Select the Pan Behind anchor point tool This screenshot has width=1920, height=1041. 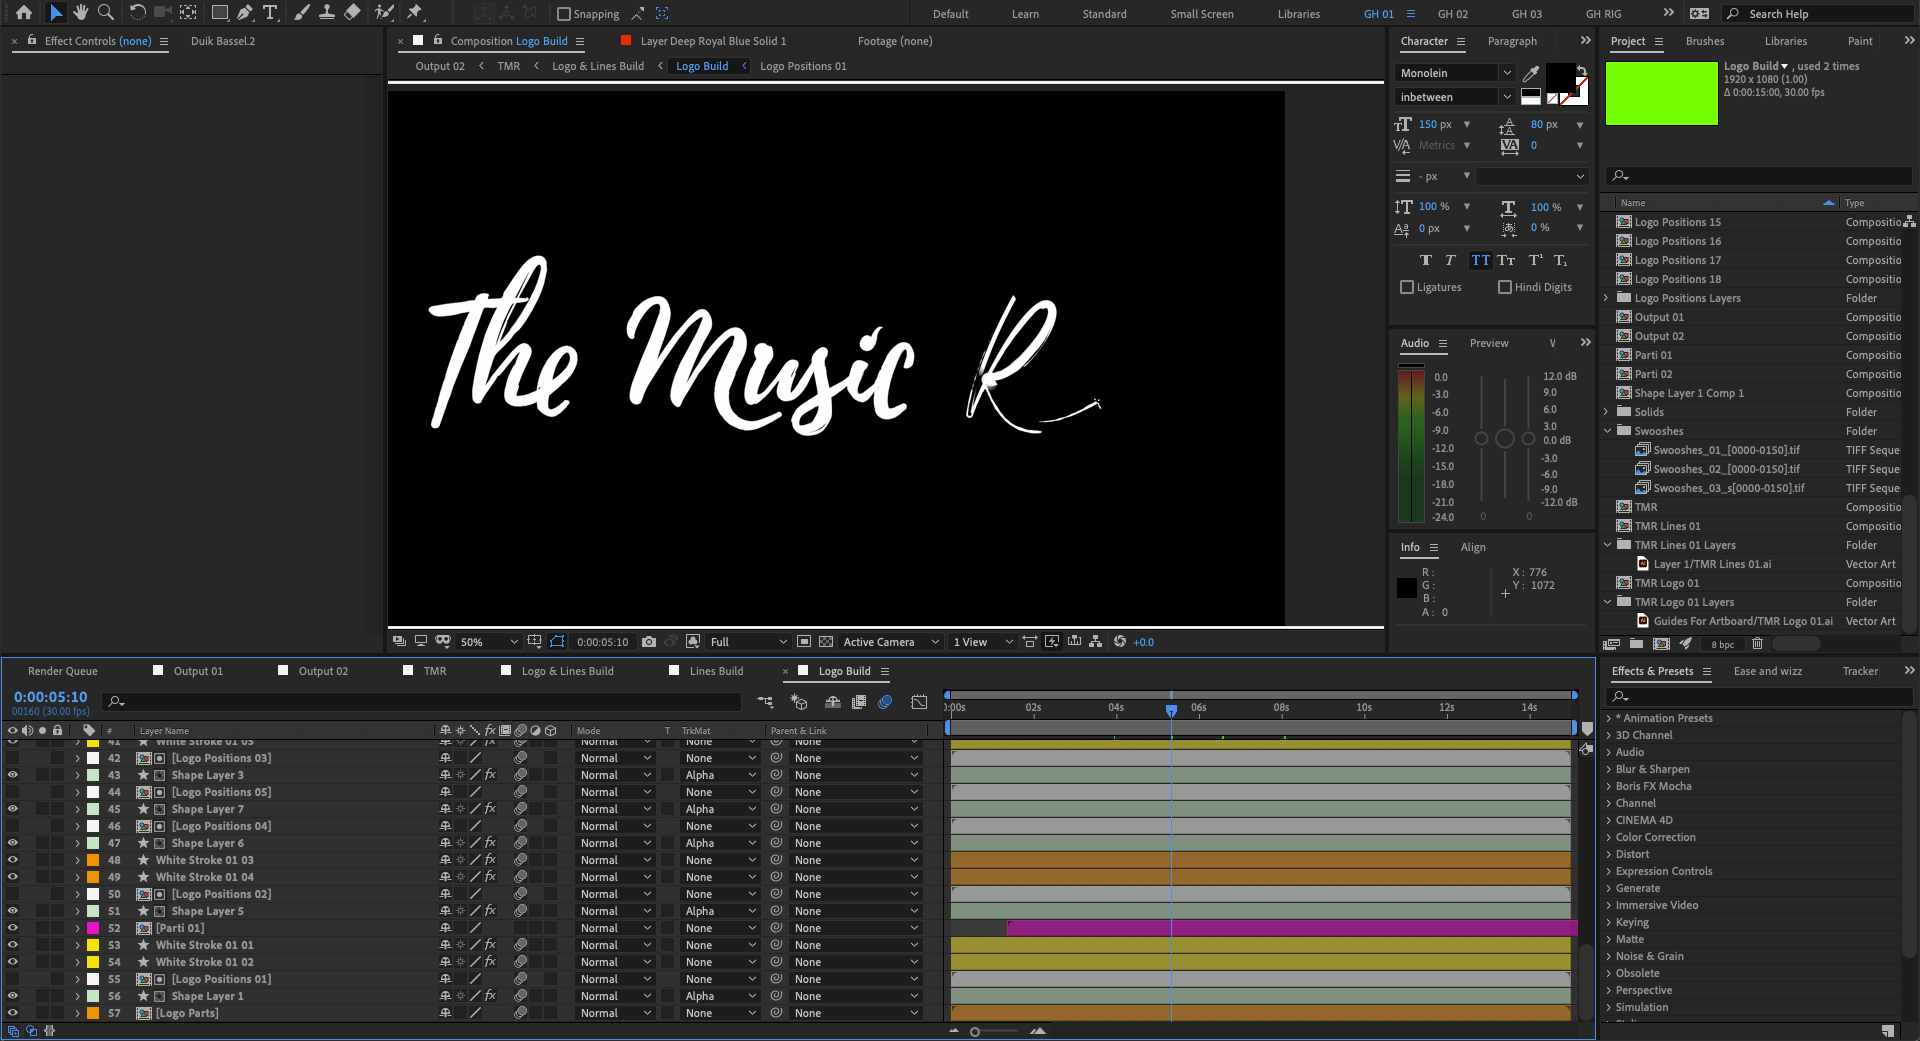click(x=188, y=13)
